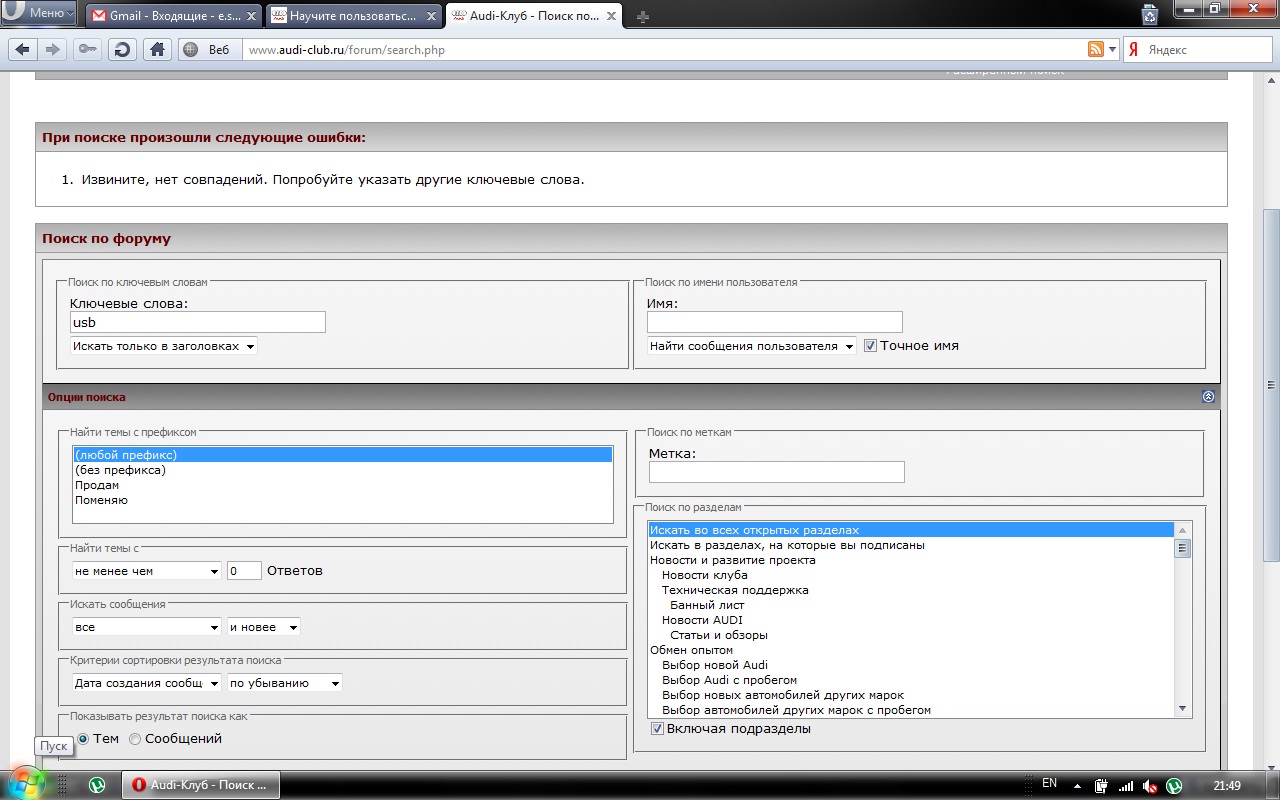The image size is (1280, 800).
Task: Click the RSS feed icon in address bar
Action: coord(1096,50)
